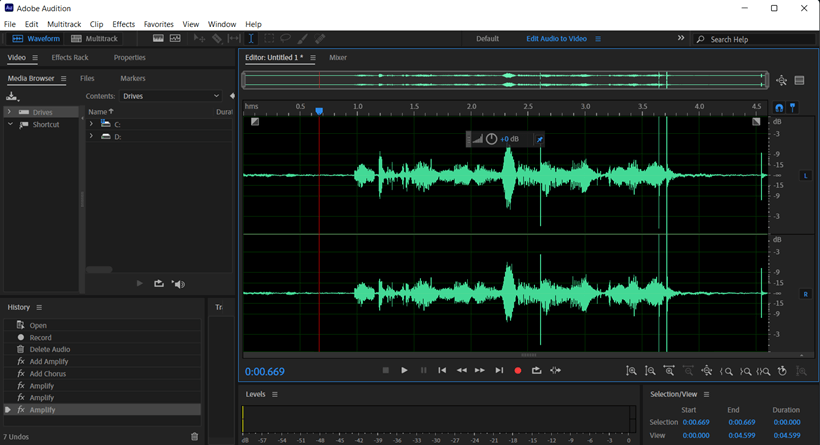Open the Mixer tab

tap(338, 58)
